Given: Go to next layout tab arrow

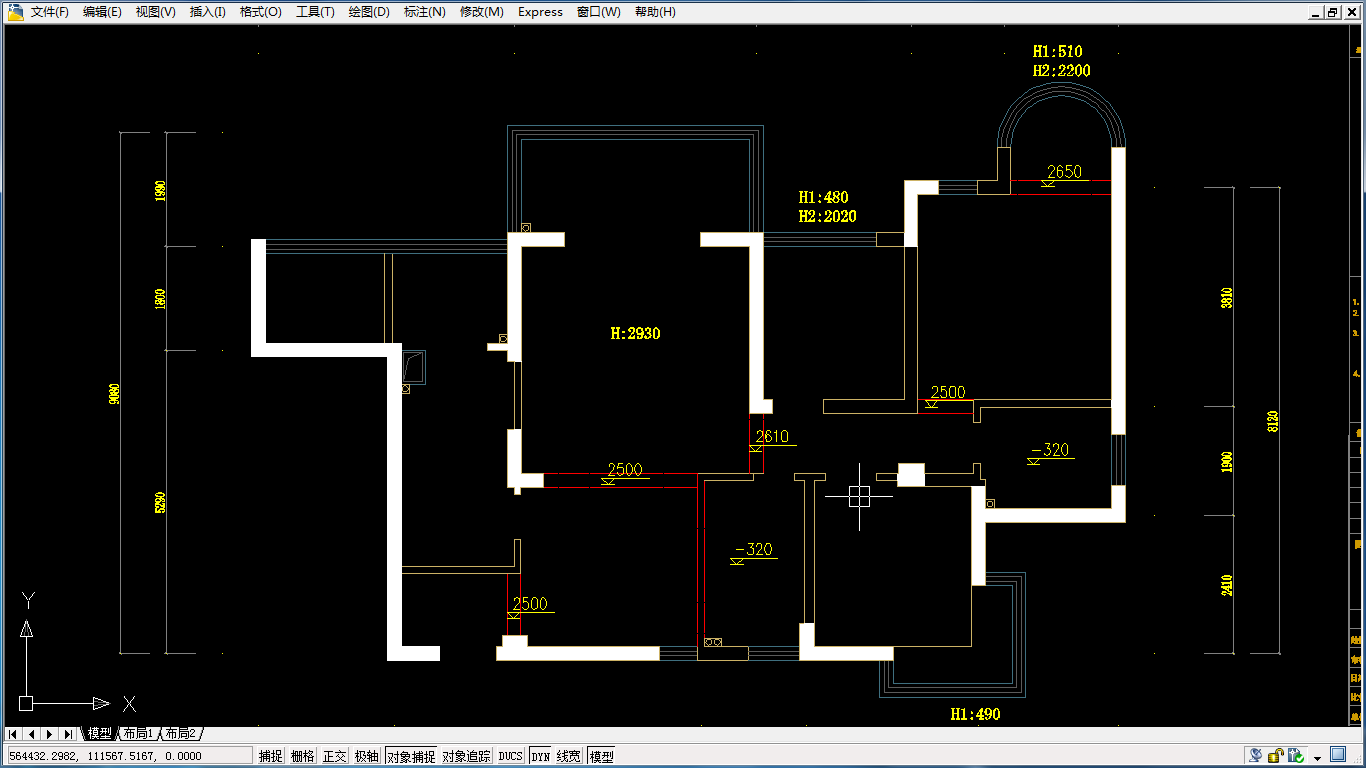Looking at the screenshot, I should tap(49, 734).
